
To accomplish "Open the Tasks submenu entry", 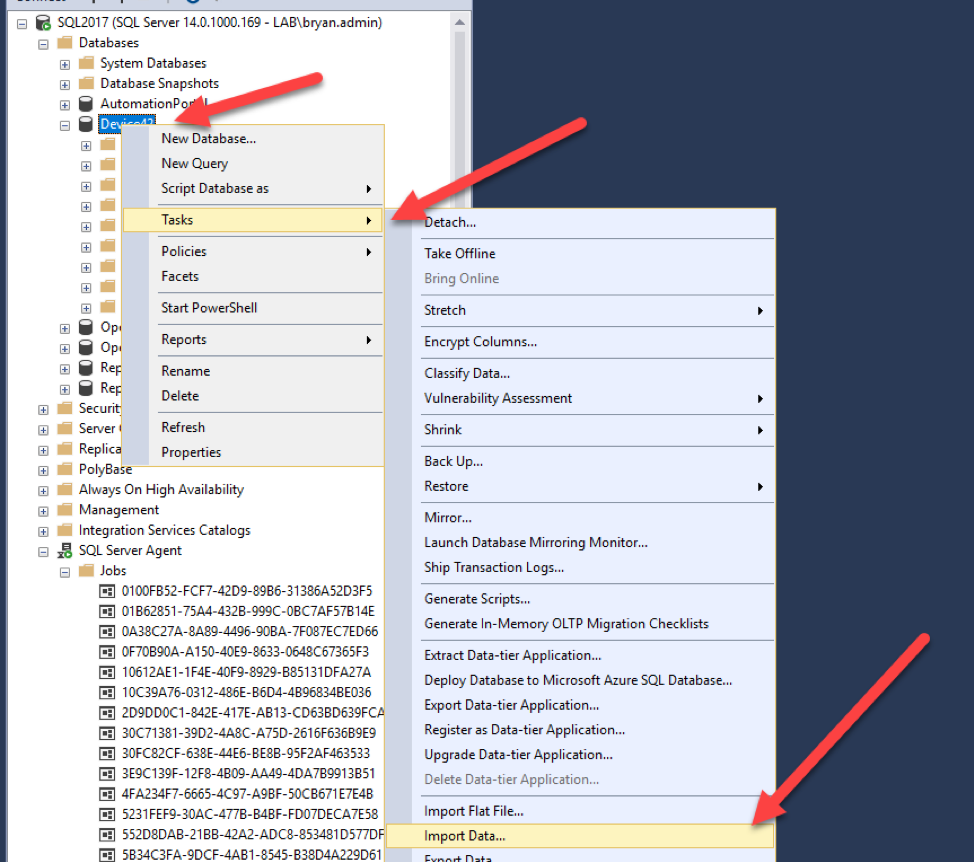I will click(x=252, y=220).
